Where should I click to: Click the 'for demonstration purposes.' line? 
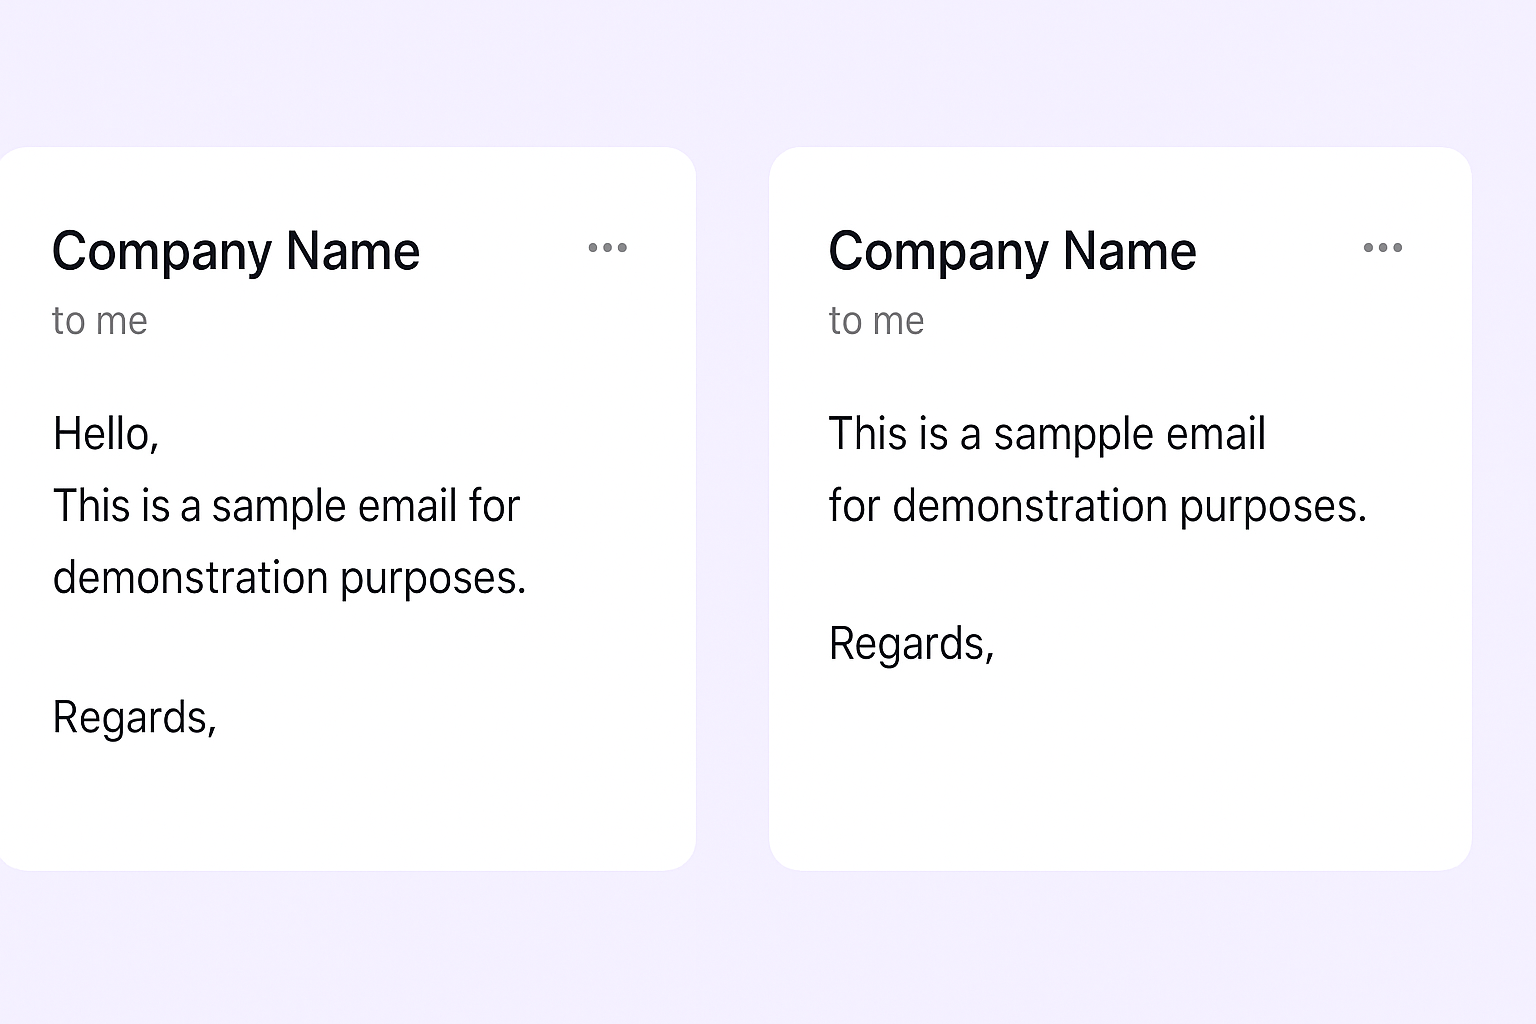click(x=1097, y=506)
